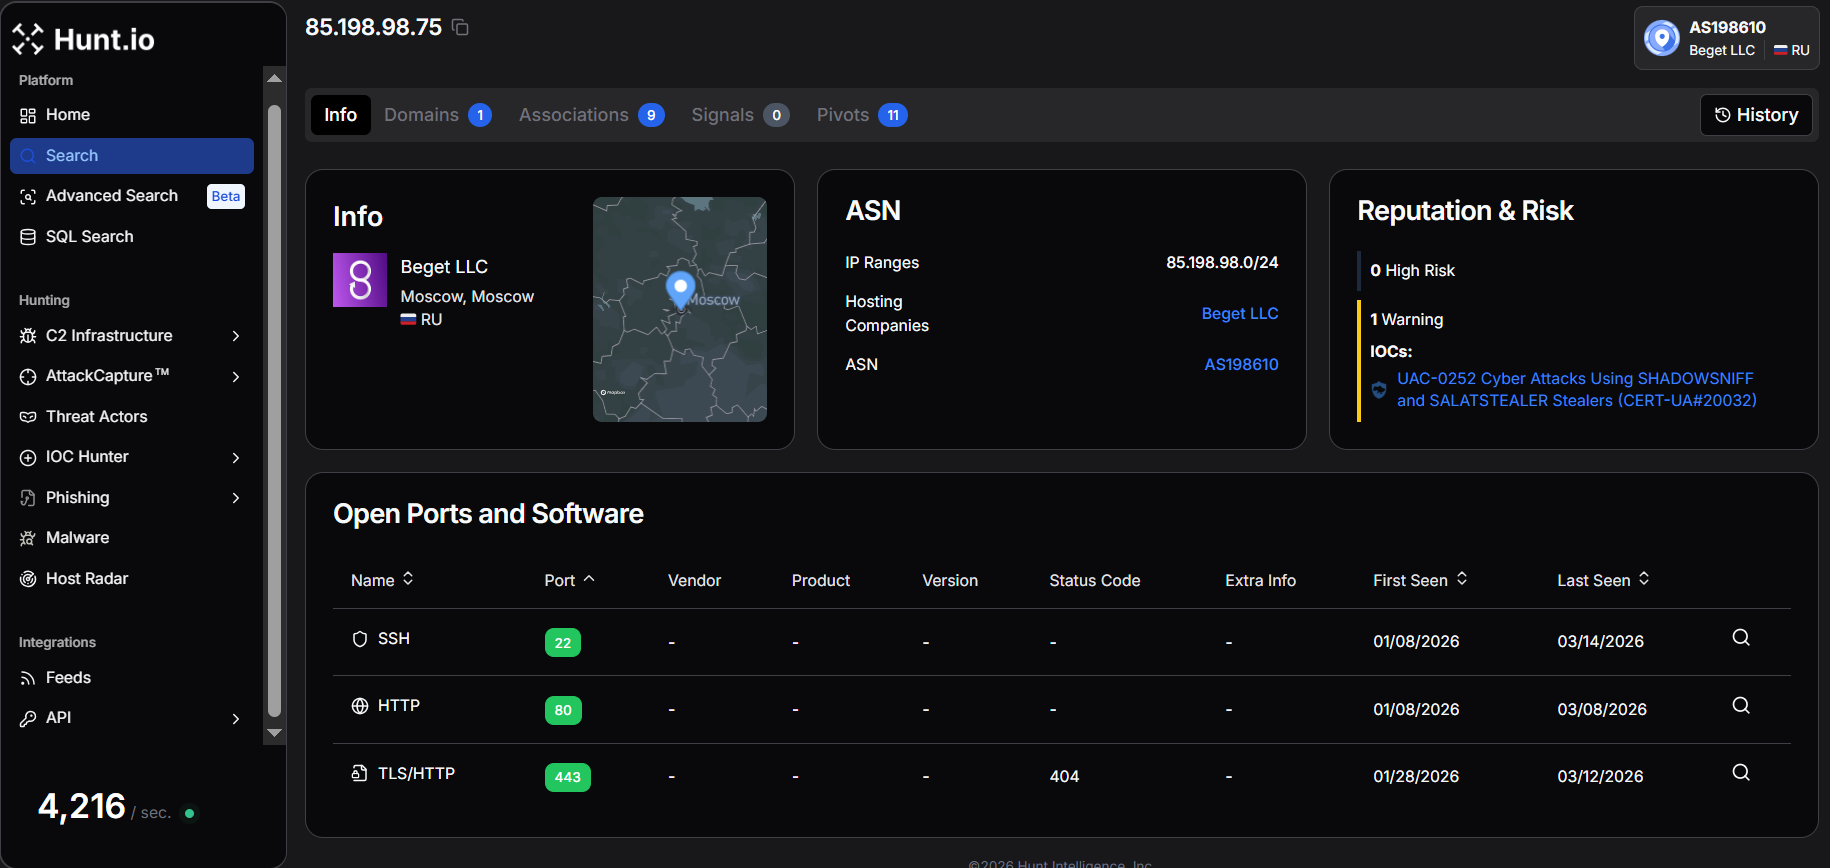Open Host Radar from sidebar
This screenshot has height=868, width=1830.
(x=86, y=579)
